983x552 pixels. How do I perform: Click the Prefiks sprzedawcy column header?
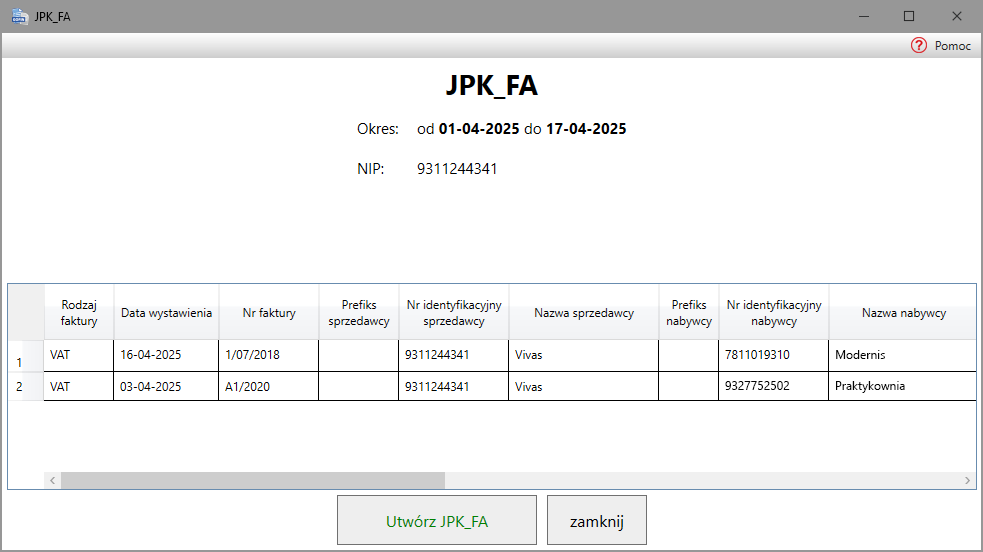pos(359,313)
